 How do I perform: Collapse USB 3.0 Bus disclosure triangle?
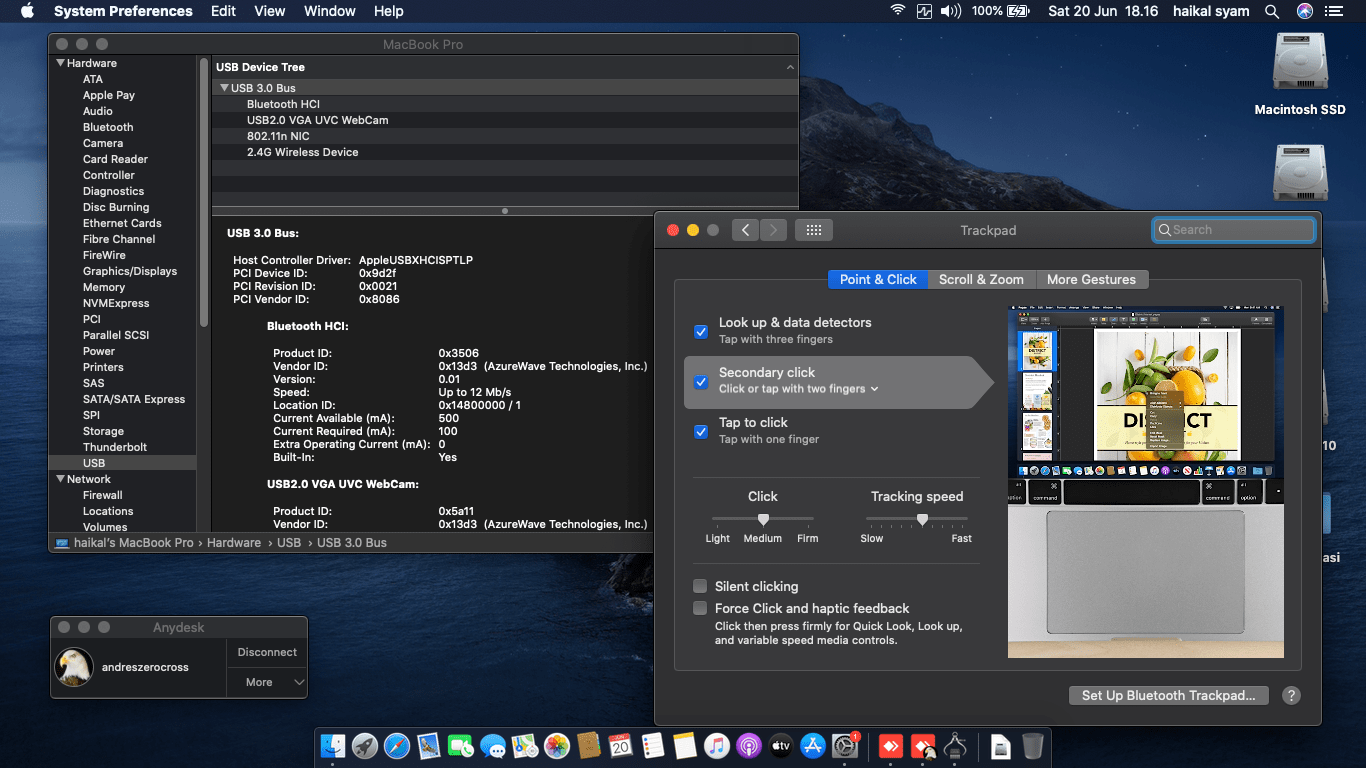224,88
